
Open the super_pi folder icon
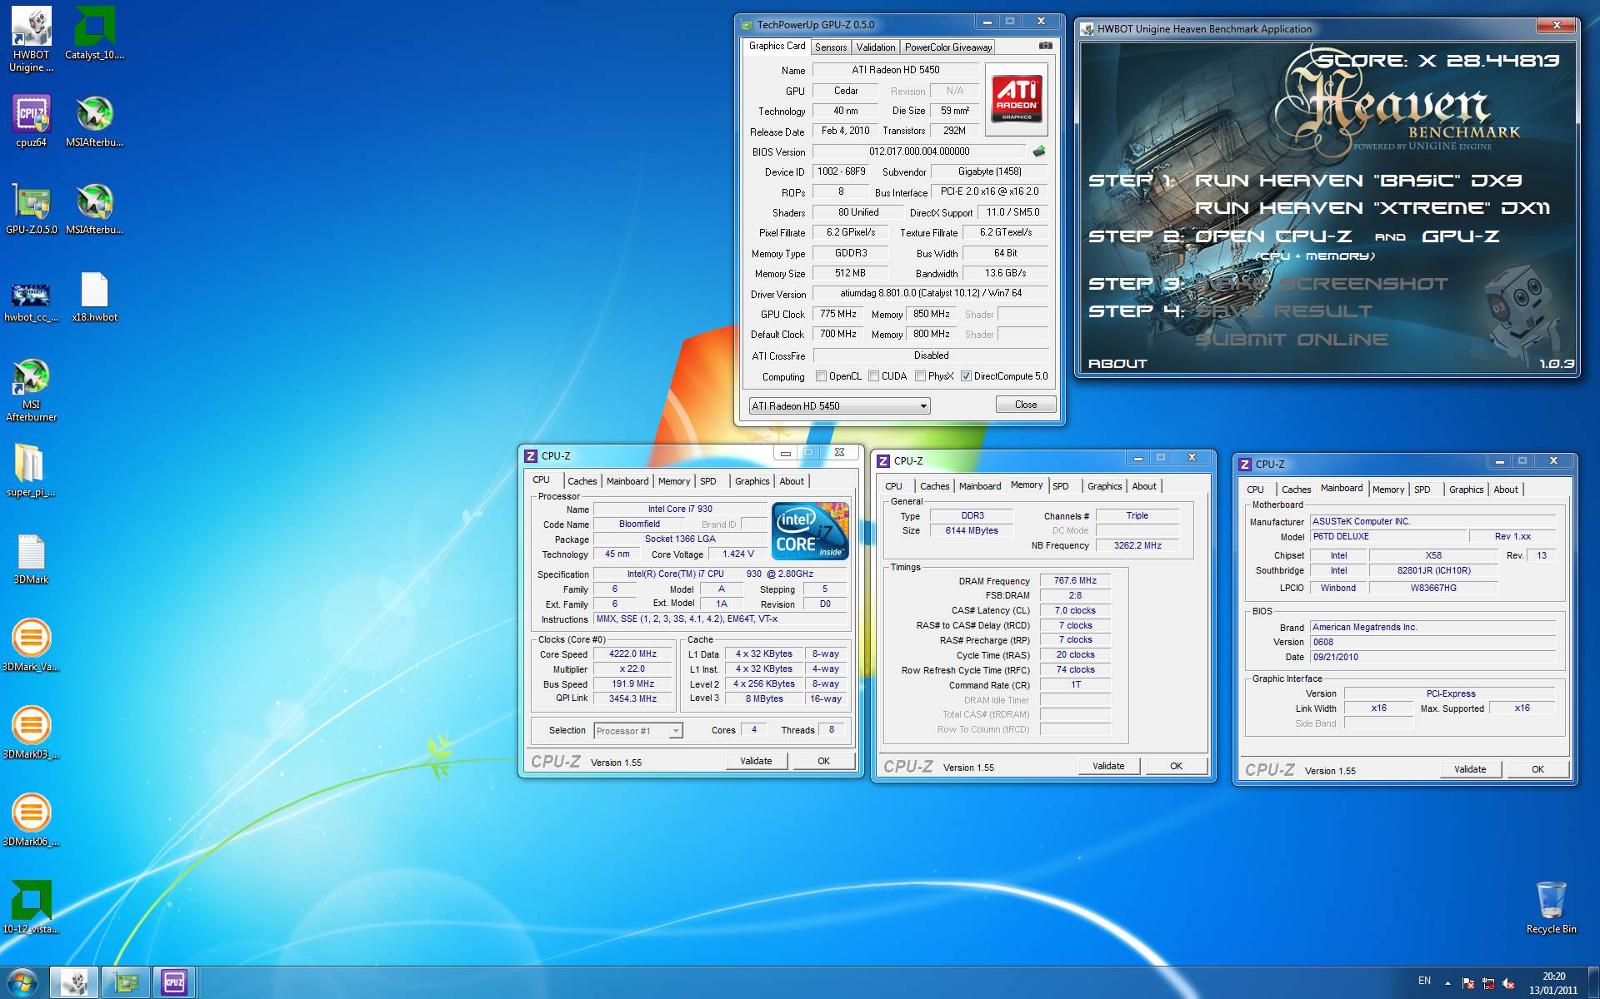point(31,470)
